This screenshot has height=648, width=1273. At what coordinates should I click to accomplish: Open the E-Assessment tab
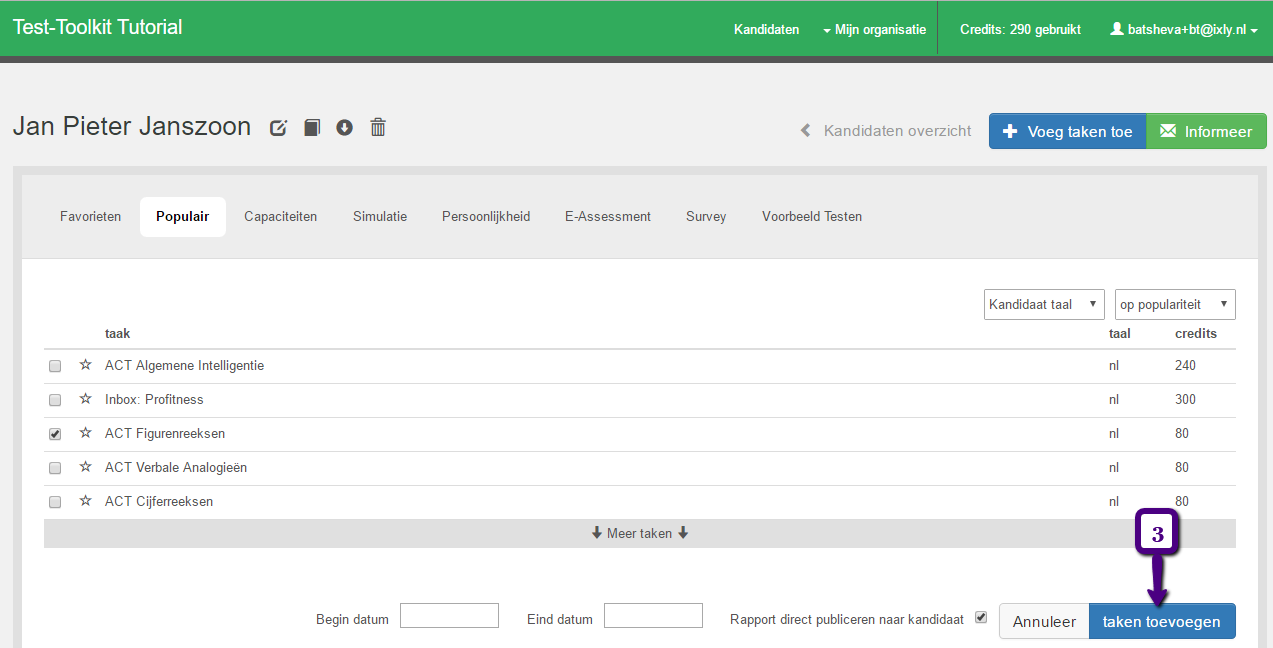point(608,216)
